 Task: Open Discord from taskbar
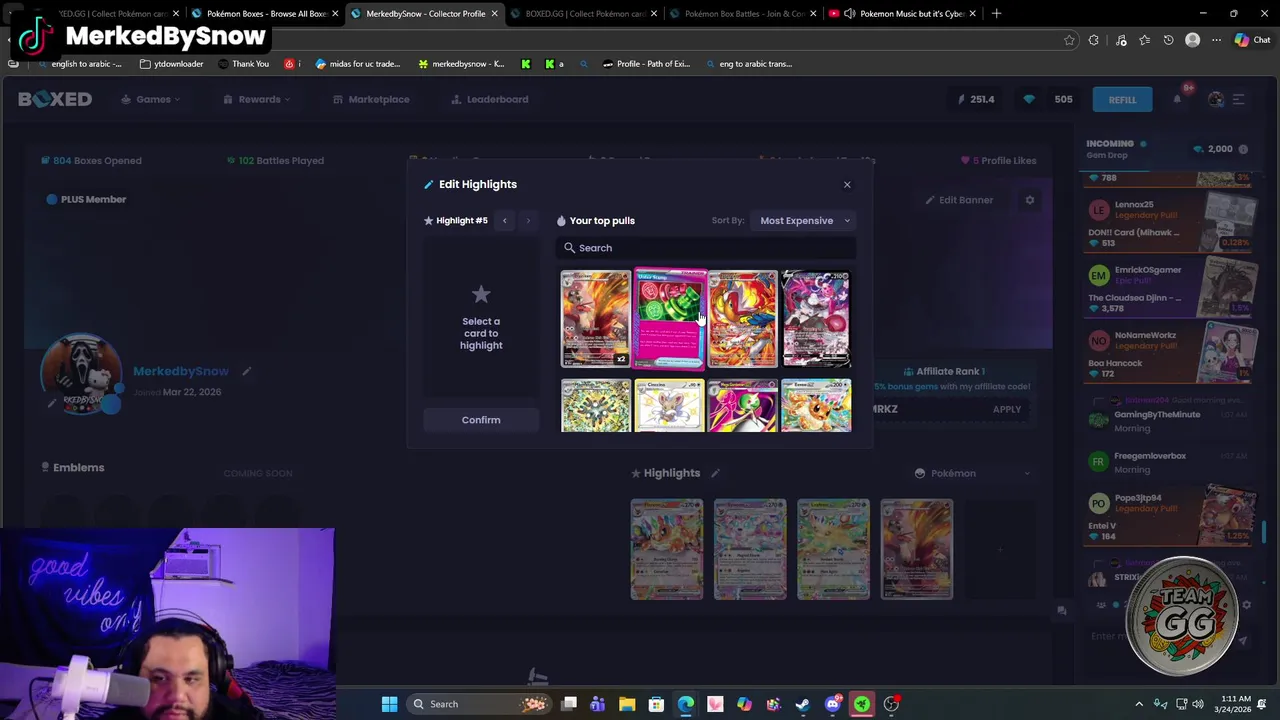832,704
